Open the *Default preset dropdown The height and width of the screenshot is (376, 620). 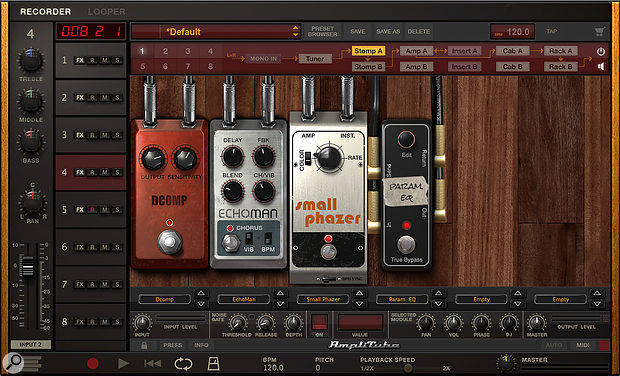pos(215,32)
